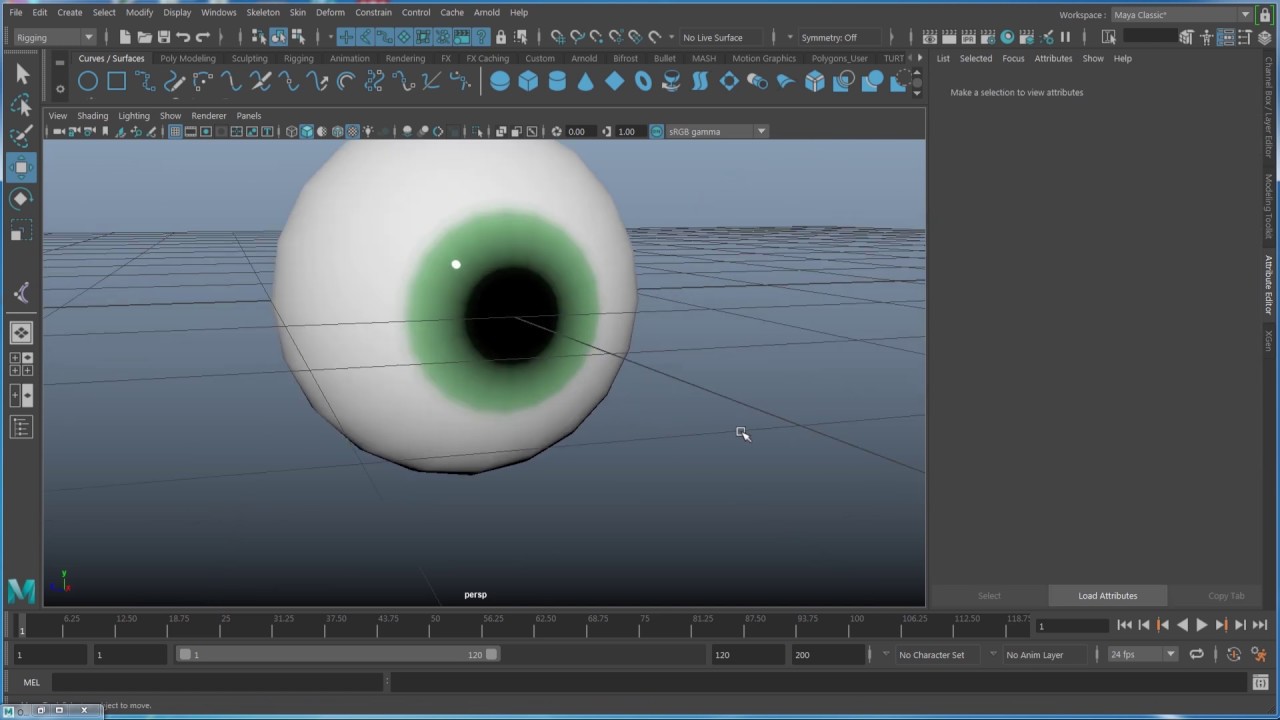
Task: Create a NURBS cube from shelf
Action: (x=528, y=82)
